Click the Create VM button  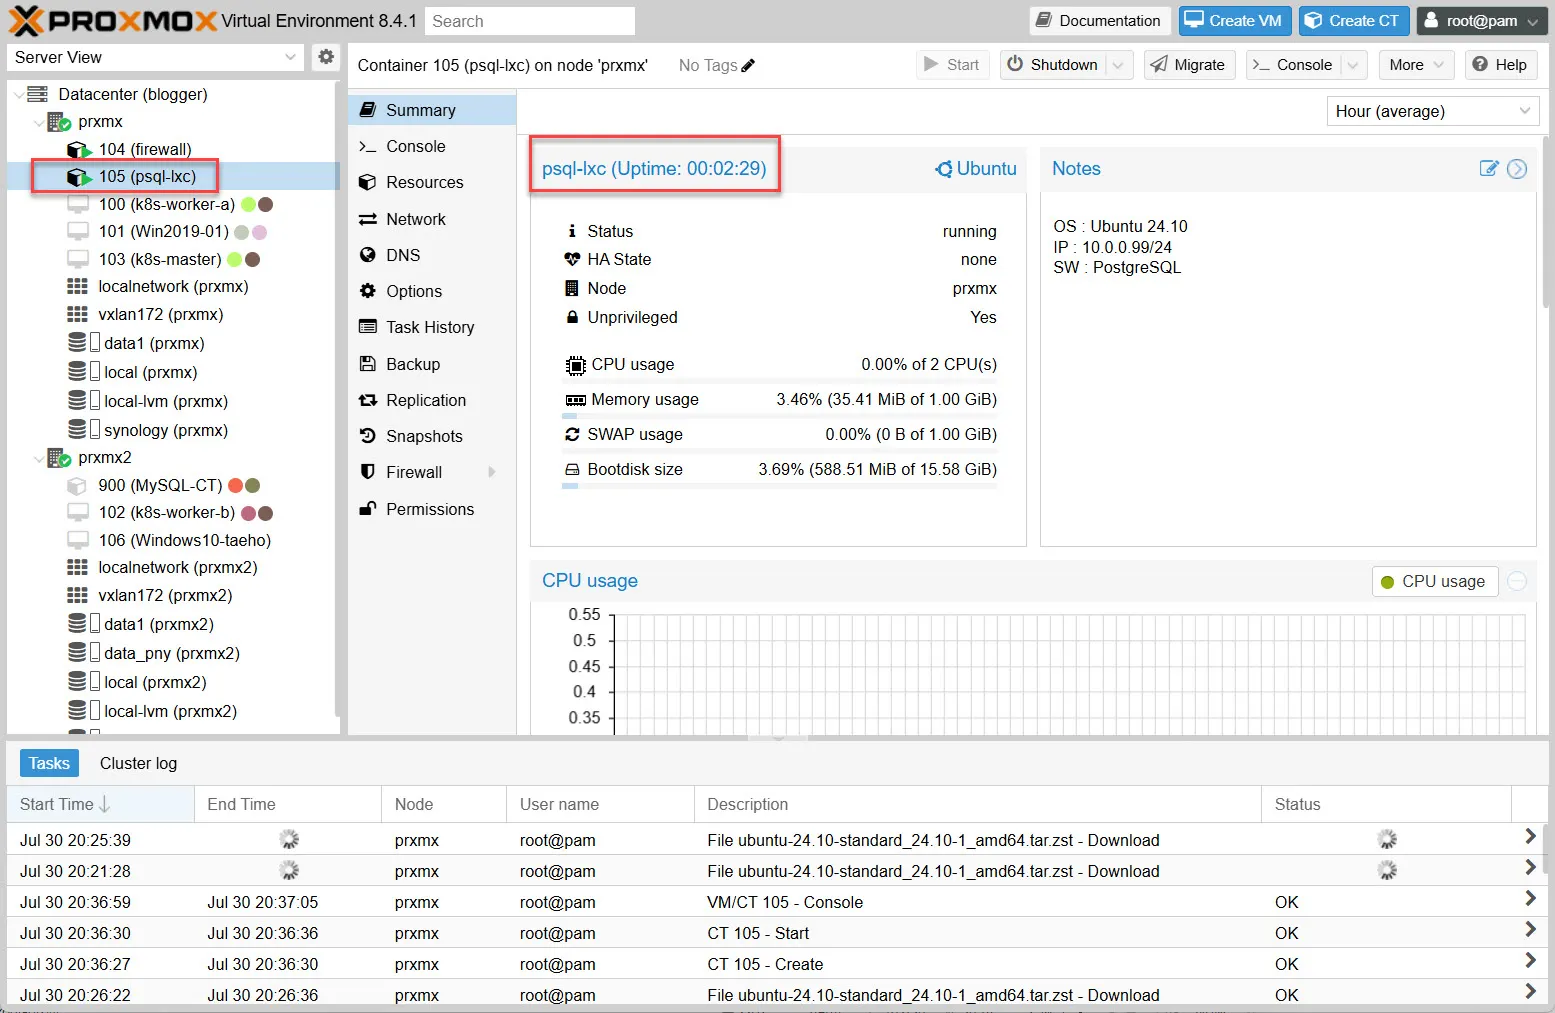[x=1234, y=21]
